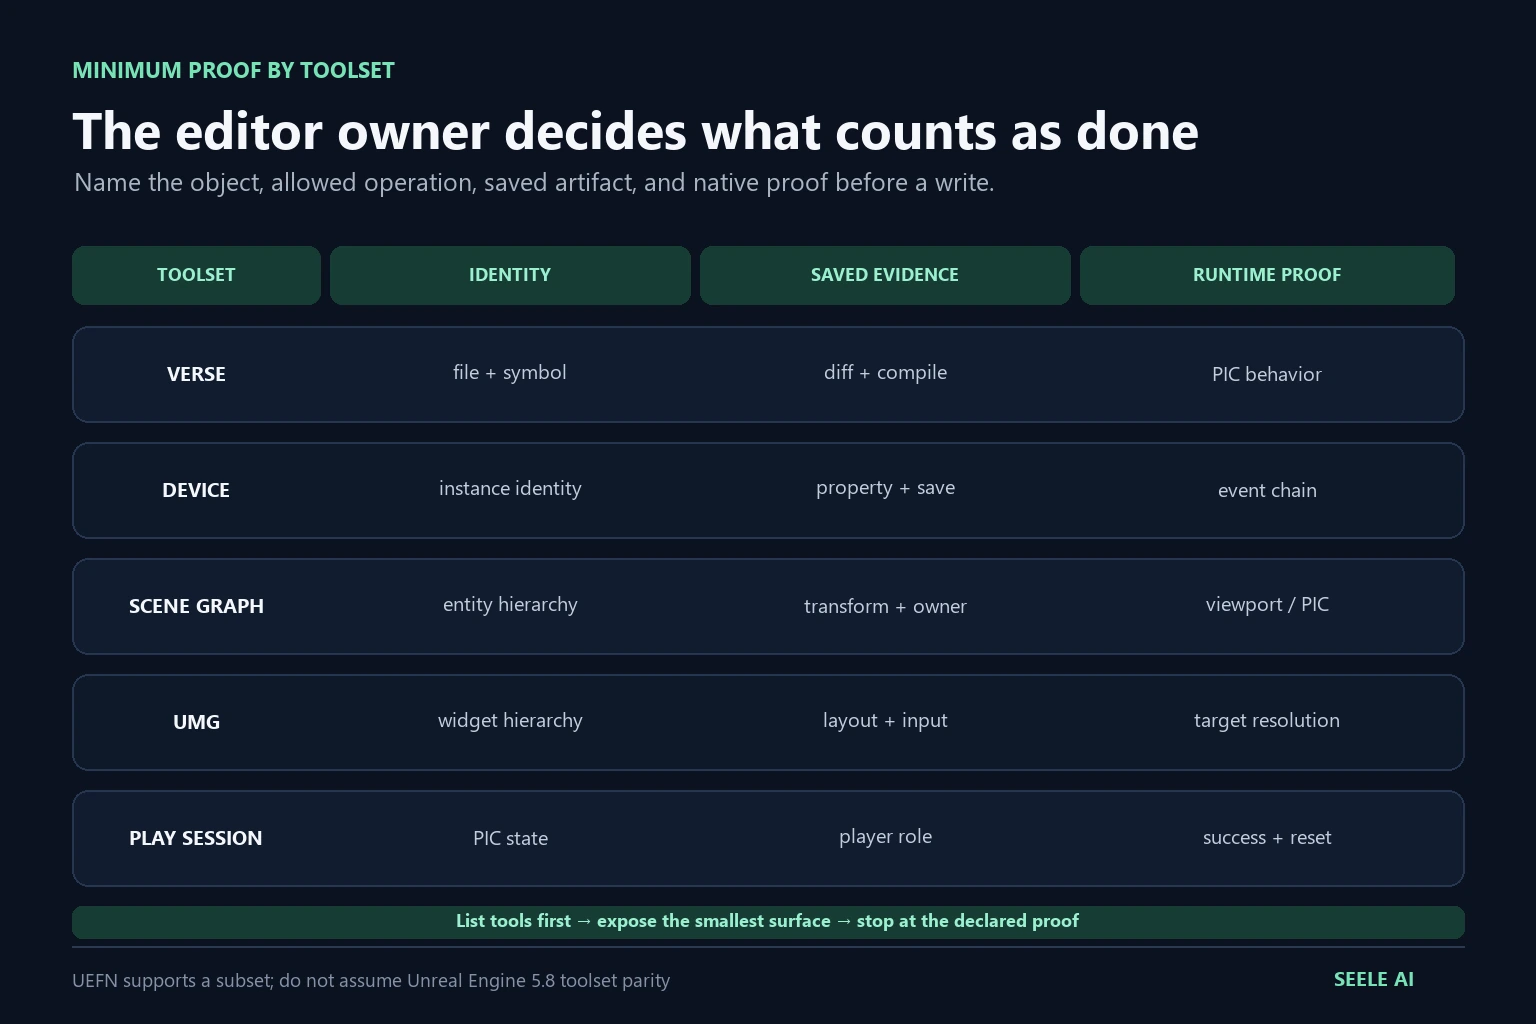Select the 'diff + compile' cell
The height and width of the screenshot is (1024, 1536).
click(x=885, y=372)
